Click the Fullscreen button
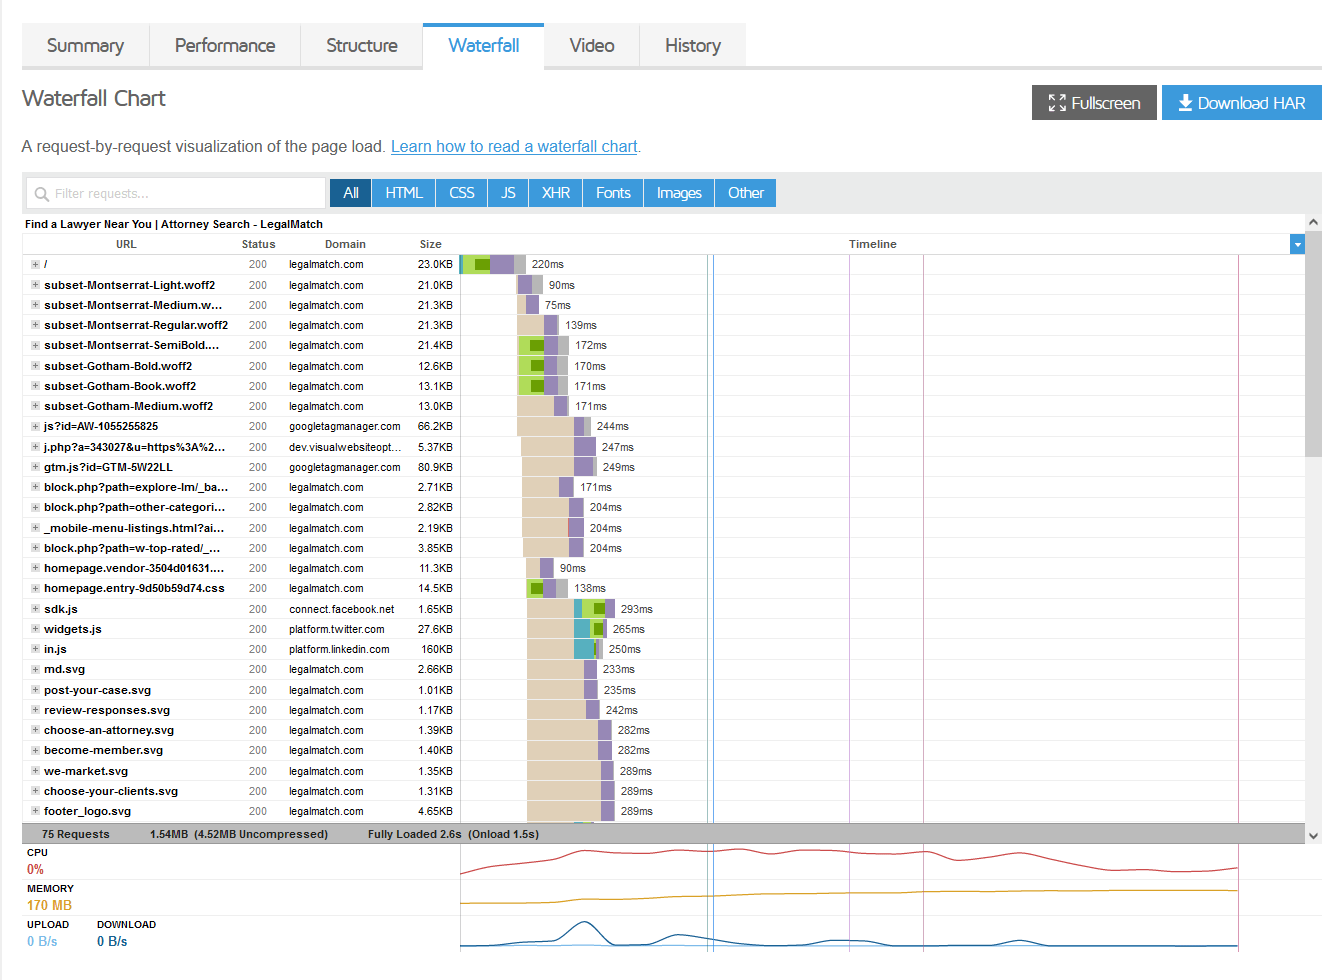Viewport: 1338px width, 980px height. click(1094, 102)
